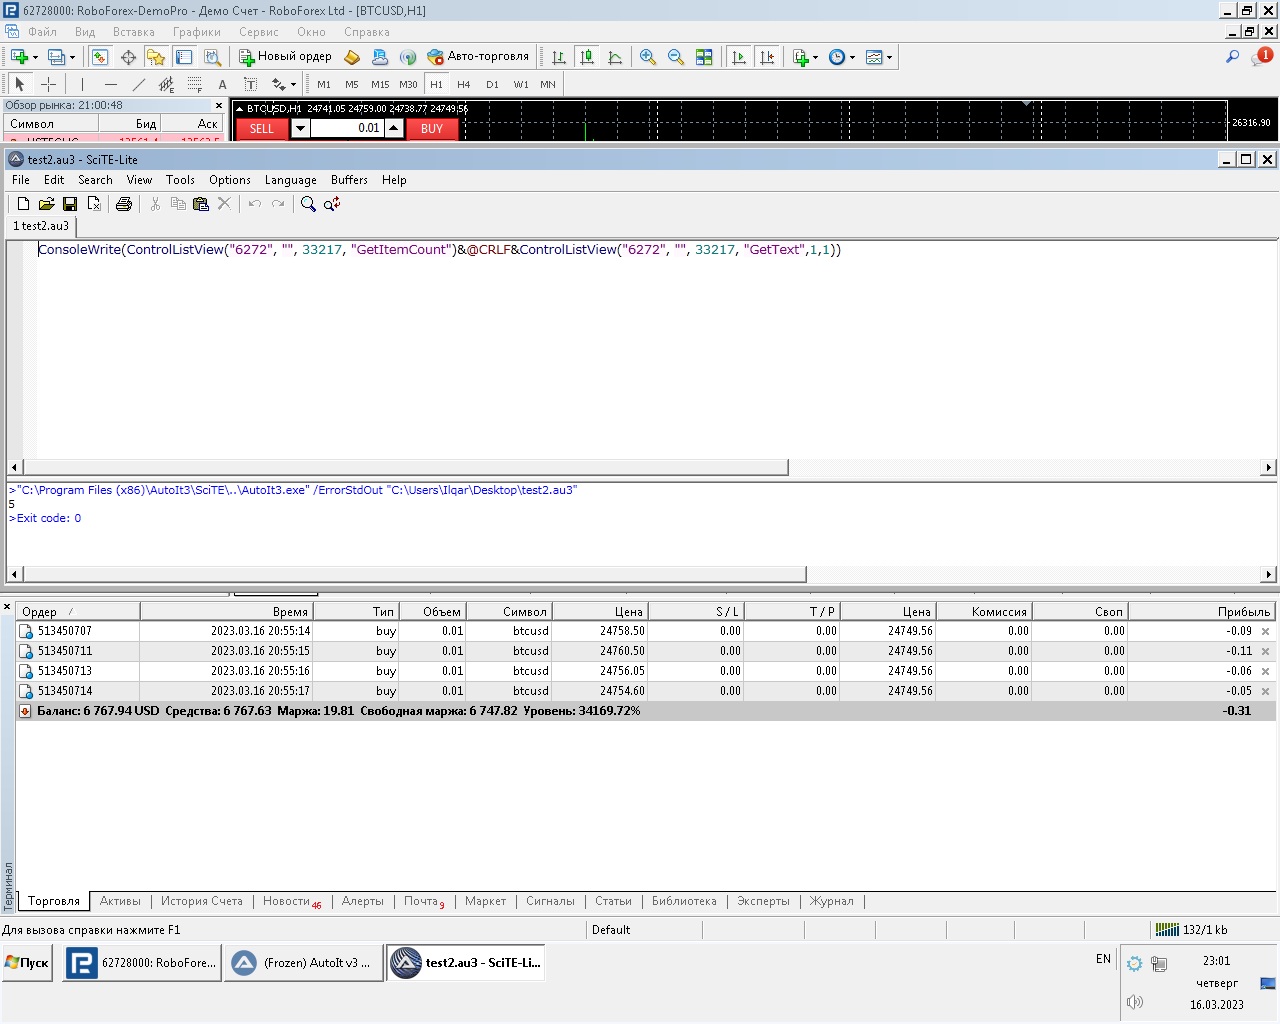Click SciTE editor horizontal scrollbar thumb
Screen dimensions: 1280x1024
405,467
